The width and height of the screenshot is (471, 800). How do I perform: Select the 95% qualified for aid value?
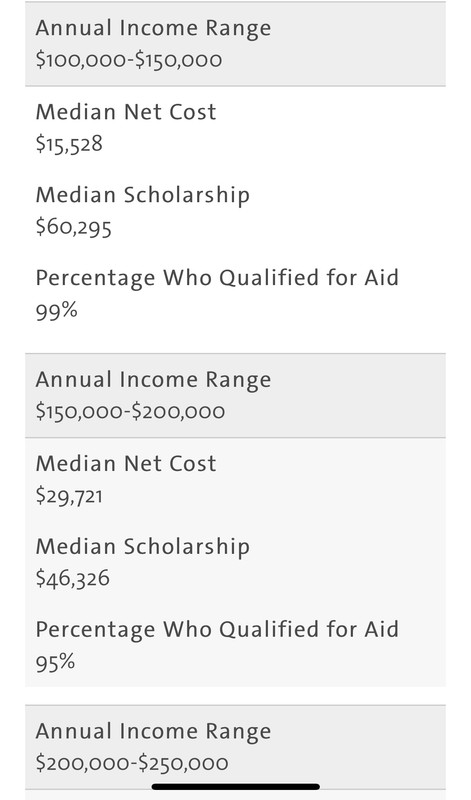[56, 662]
